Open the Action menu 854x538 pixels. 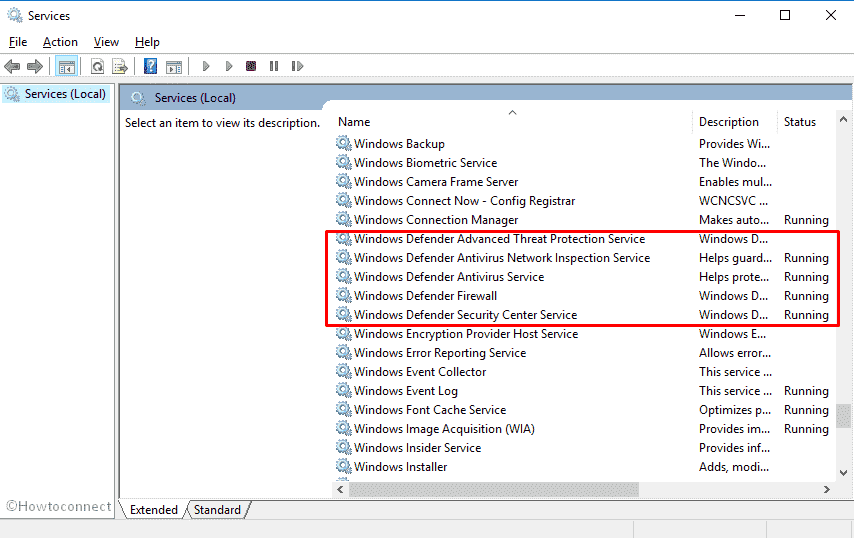(60, 42)
